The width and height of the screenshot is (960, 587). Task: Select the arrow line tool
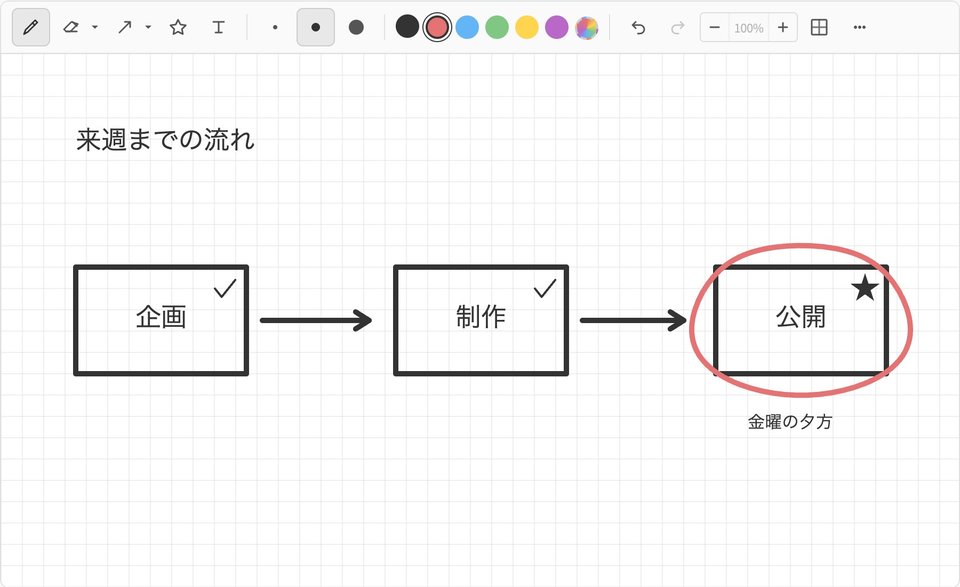click(125, 28)
